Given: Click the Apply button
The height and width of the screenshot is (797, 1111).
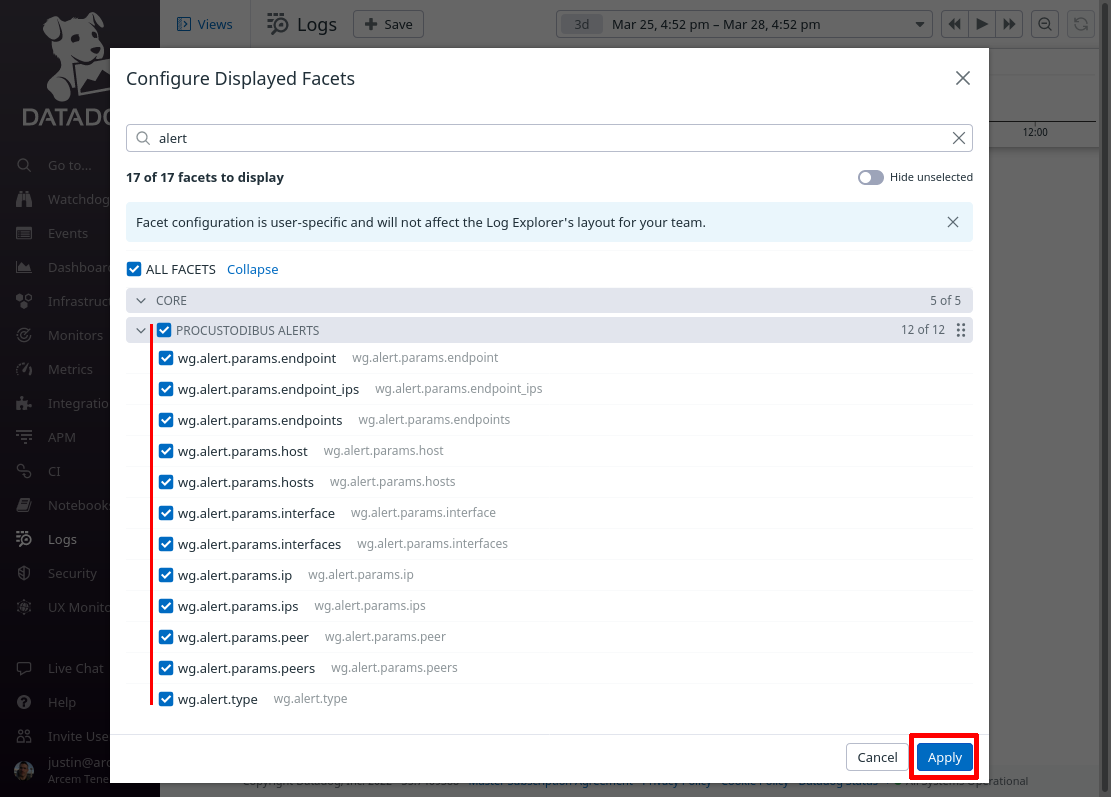Looking at the screenshot, I should (x=944, y=757).
